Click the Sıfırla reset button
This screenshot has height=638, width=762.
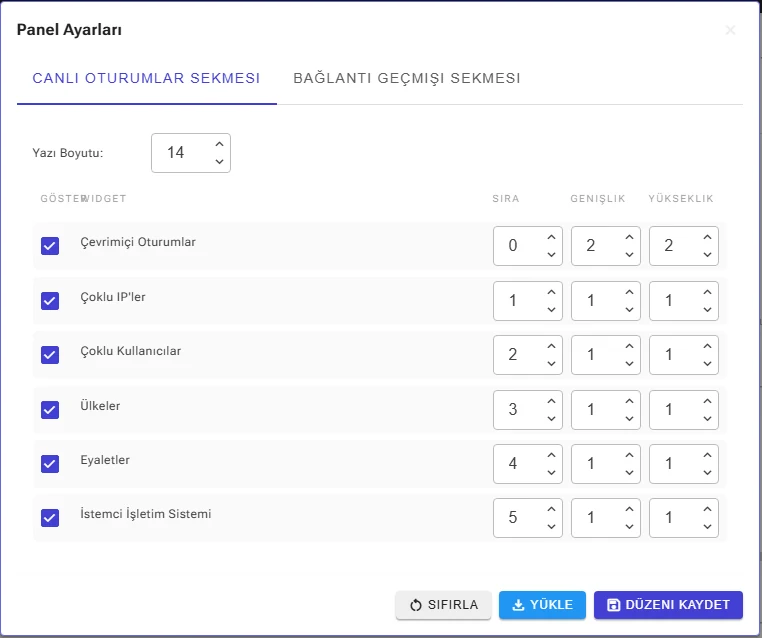443,605
